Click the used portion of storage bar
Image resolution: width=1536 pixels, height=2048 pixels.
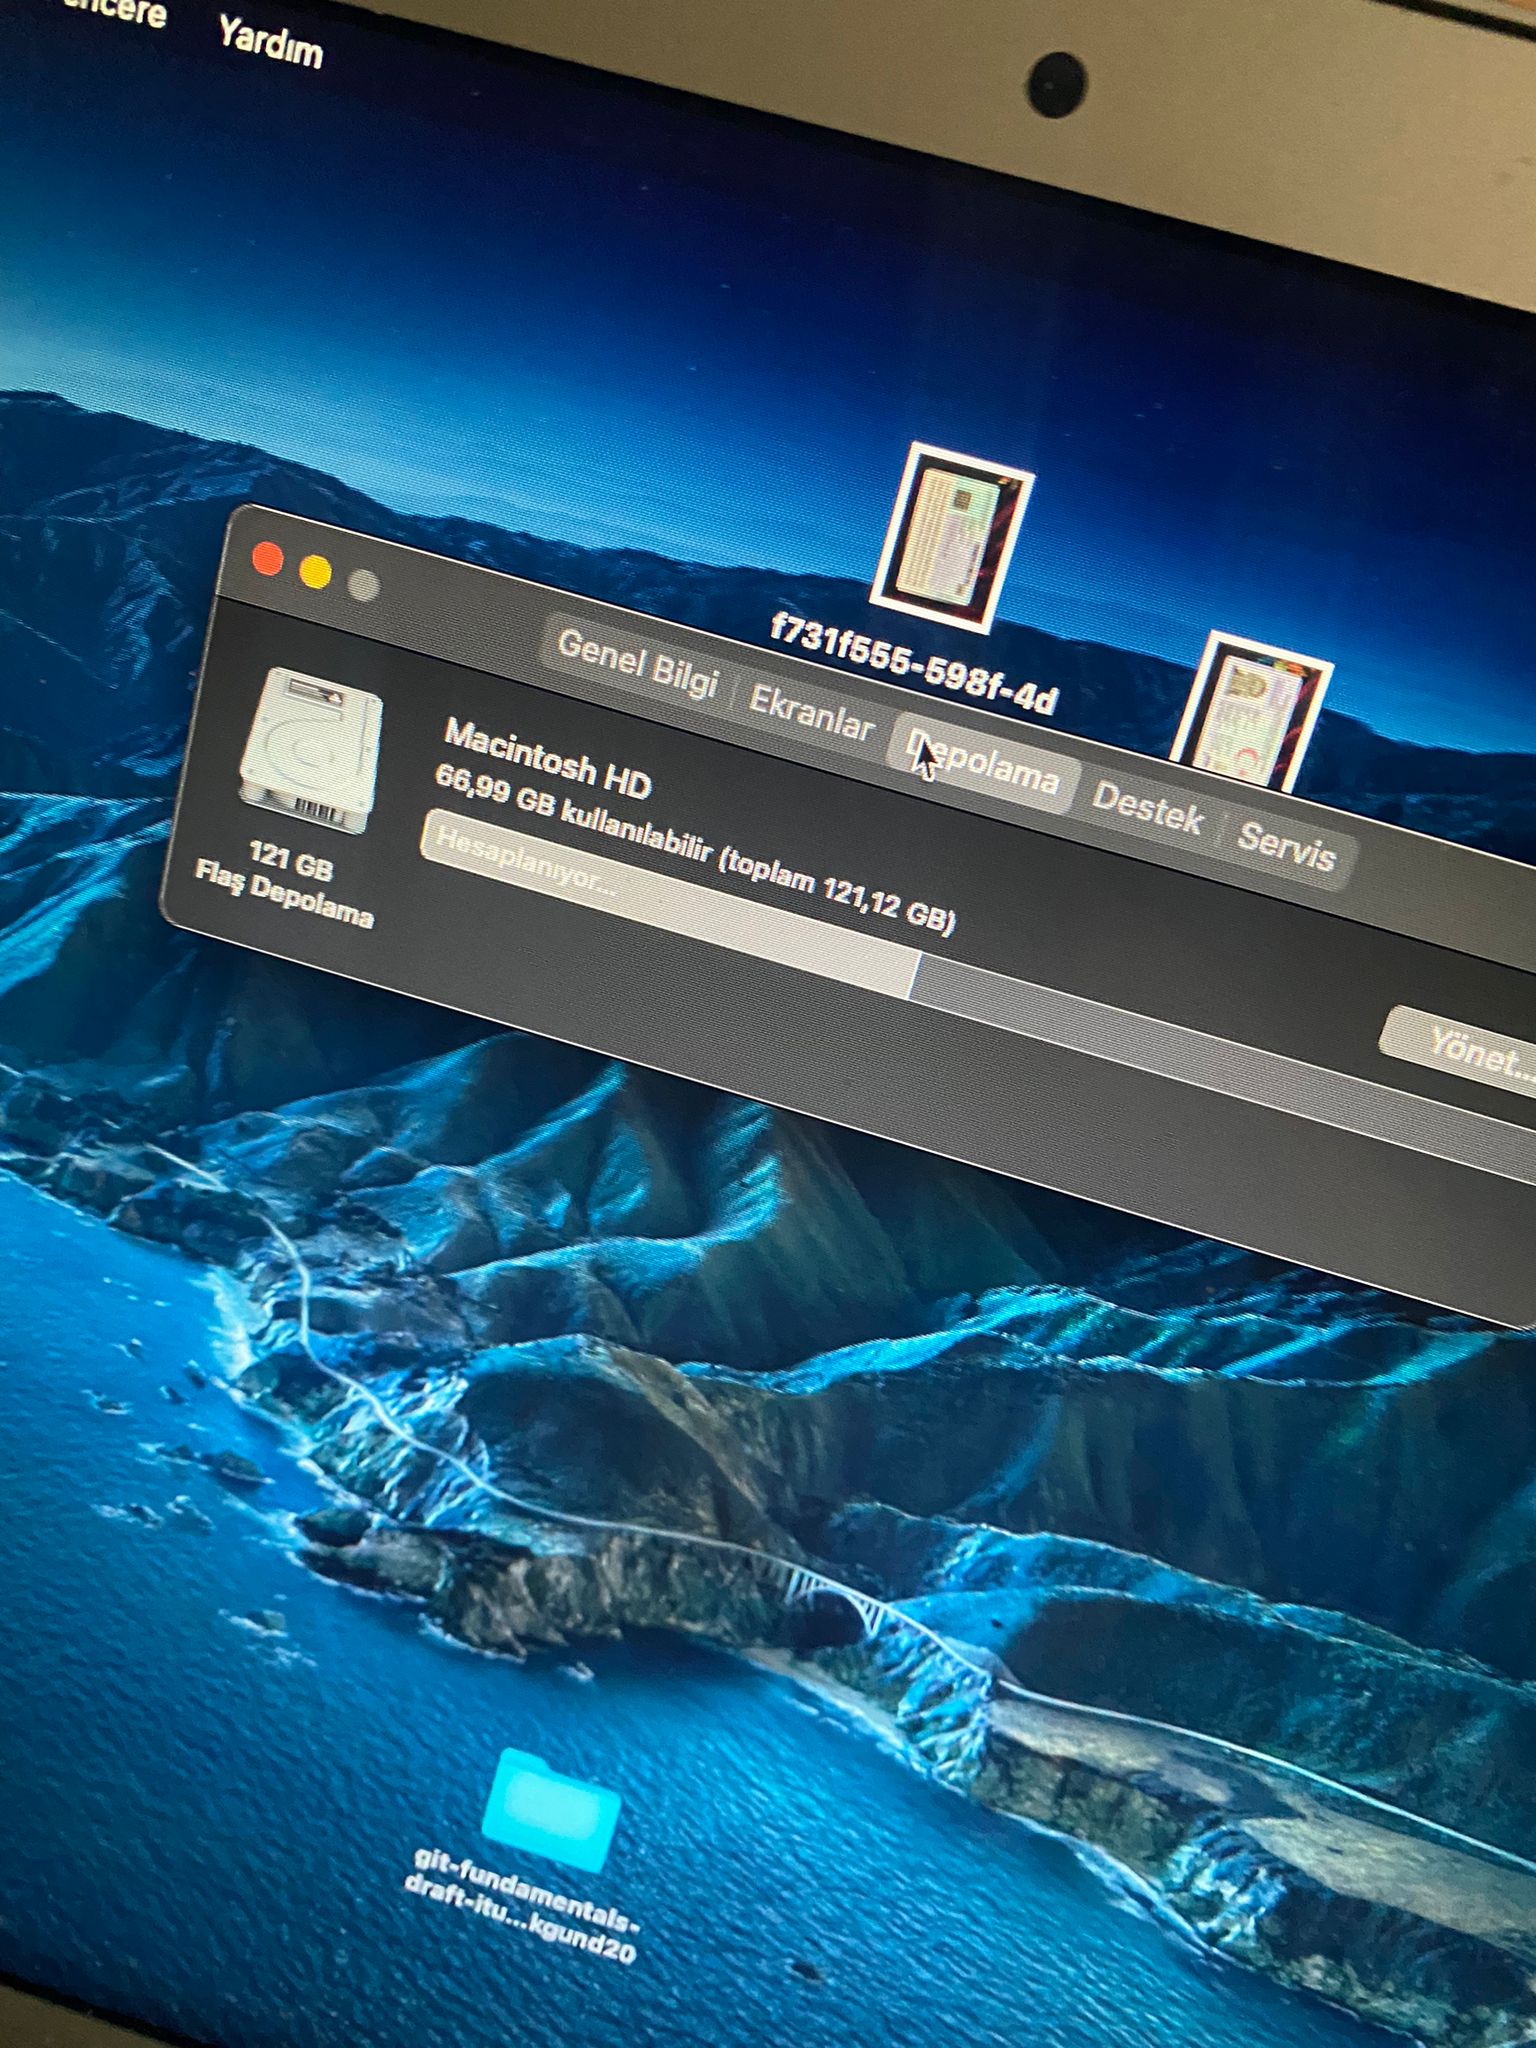pos(668,905)
